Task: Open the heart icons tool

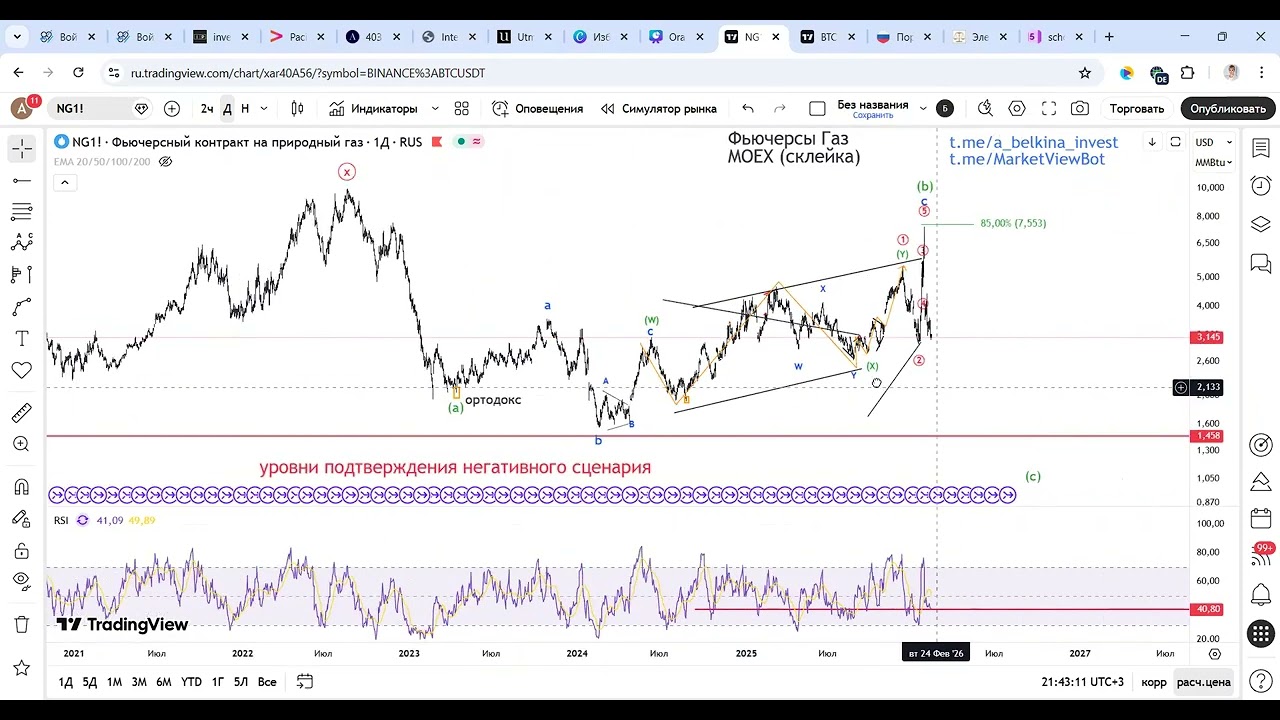Action: click(21, 371)
